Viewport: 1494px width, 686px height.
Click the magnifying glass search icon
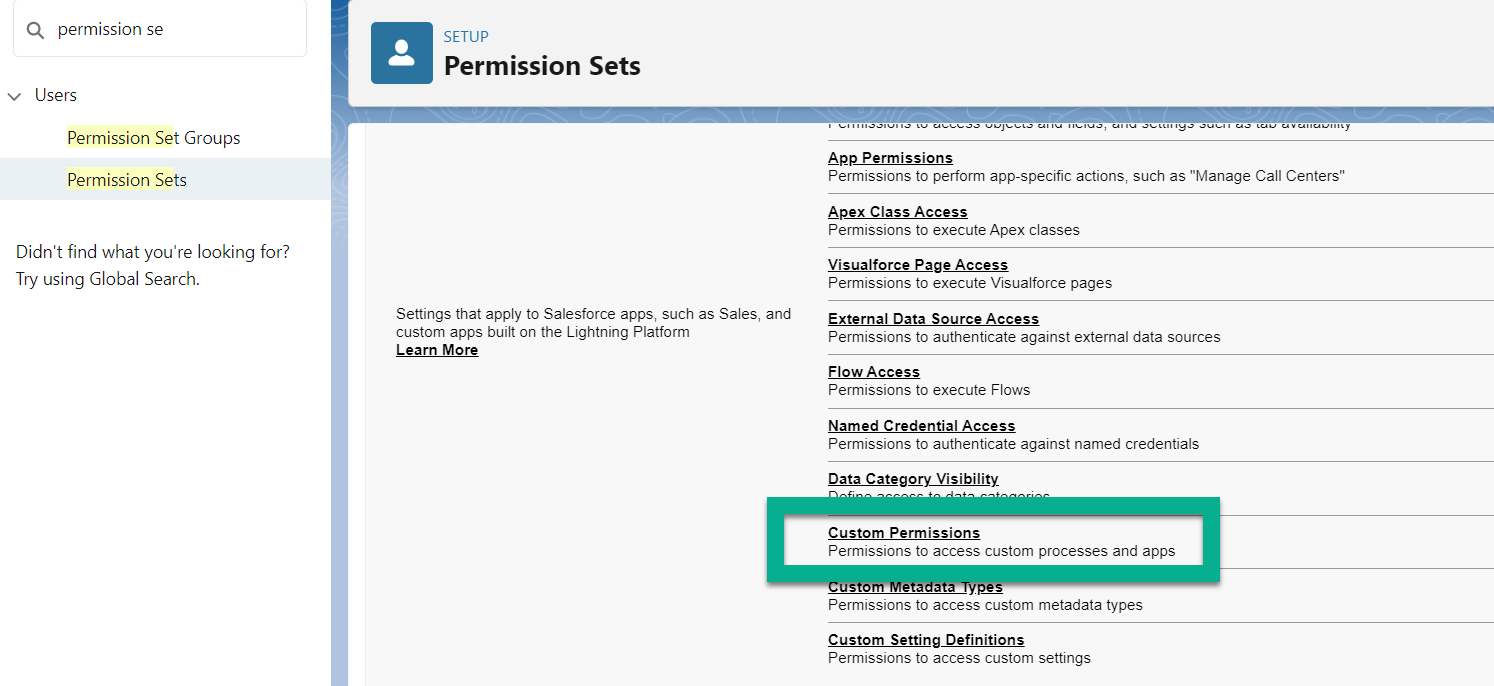(x=34, y=28)
